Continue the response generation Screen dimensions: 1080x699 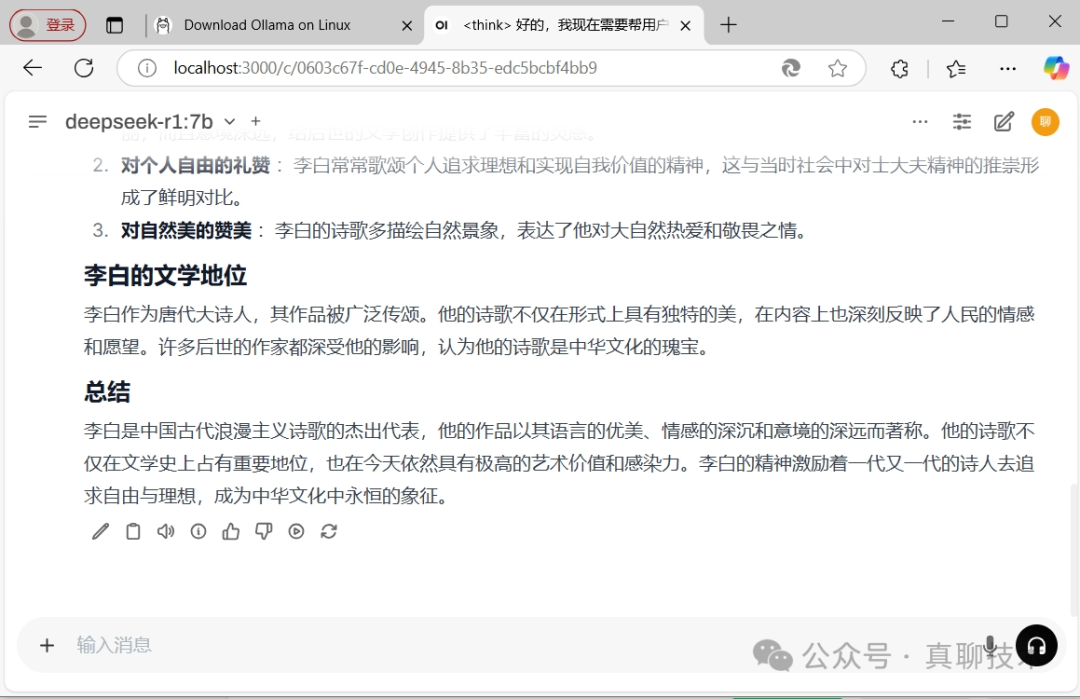(x=296, y=531)
